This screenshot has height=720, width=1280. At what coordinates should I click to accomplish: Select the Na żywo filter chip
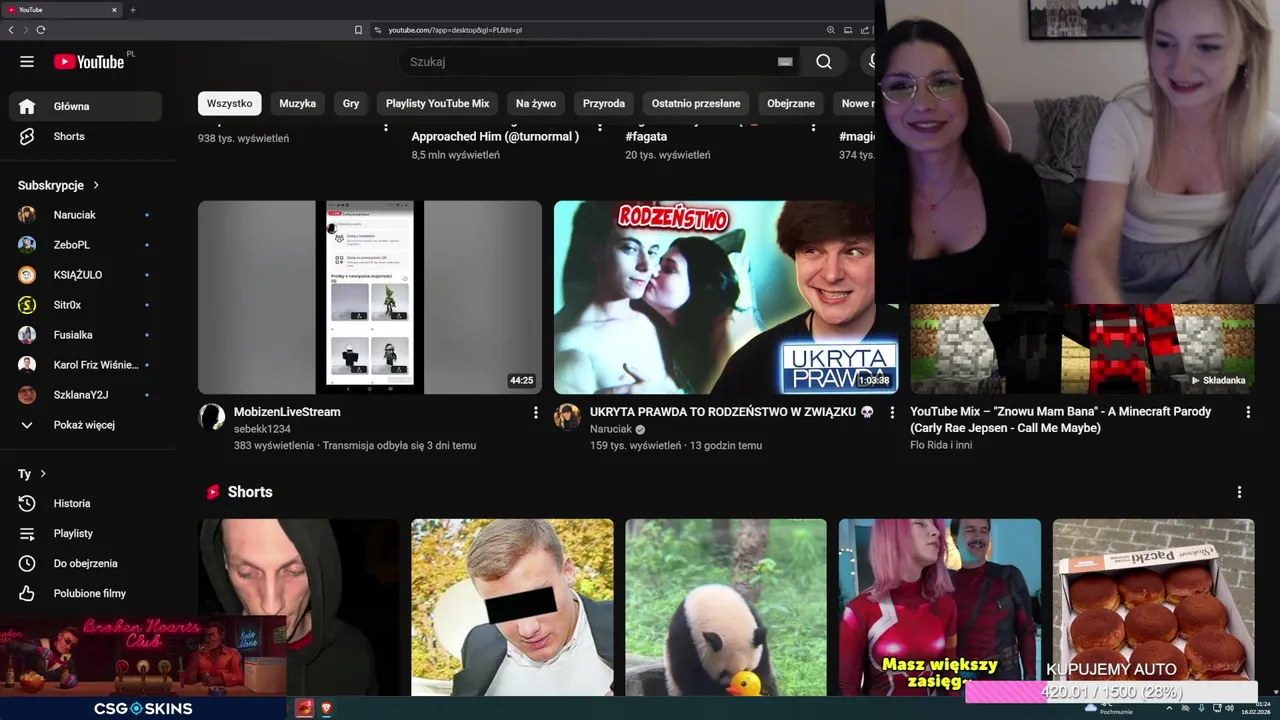tap(536, 103)
